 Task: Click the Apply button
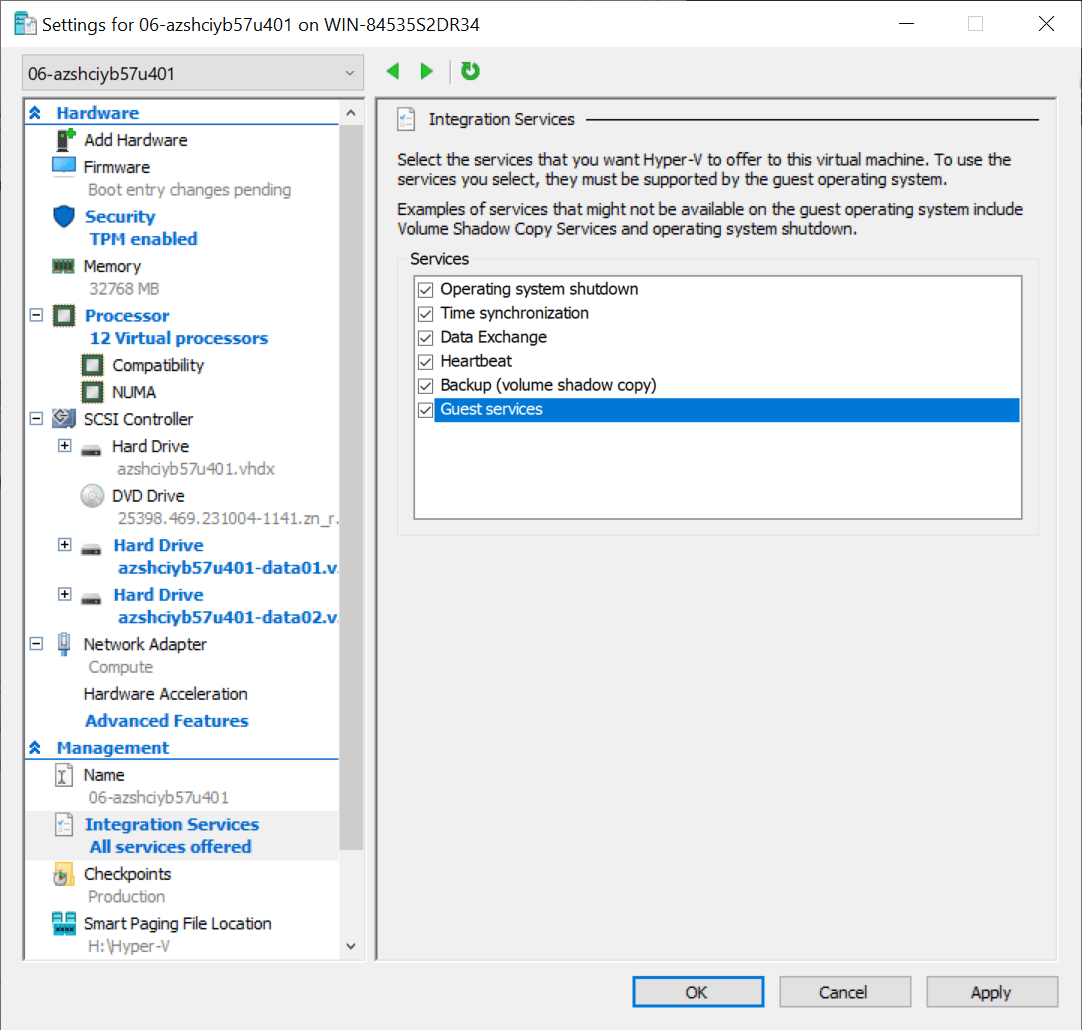click(992, 992)
